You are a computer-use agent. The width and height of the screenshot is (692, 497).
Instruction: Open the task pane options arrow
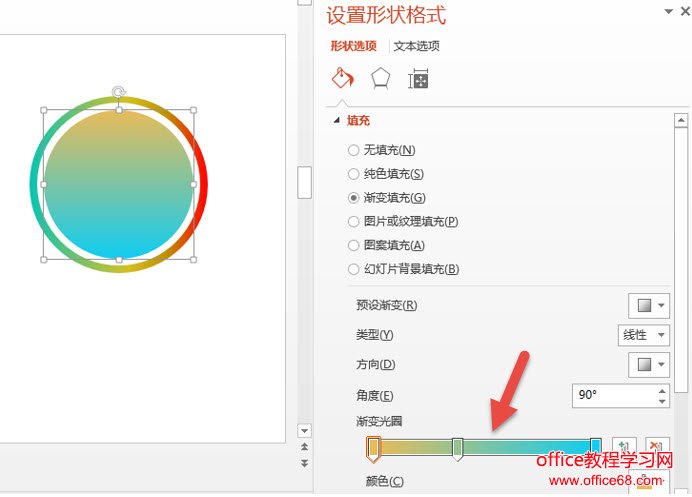(669, 11)
